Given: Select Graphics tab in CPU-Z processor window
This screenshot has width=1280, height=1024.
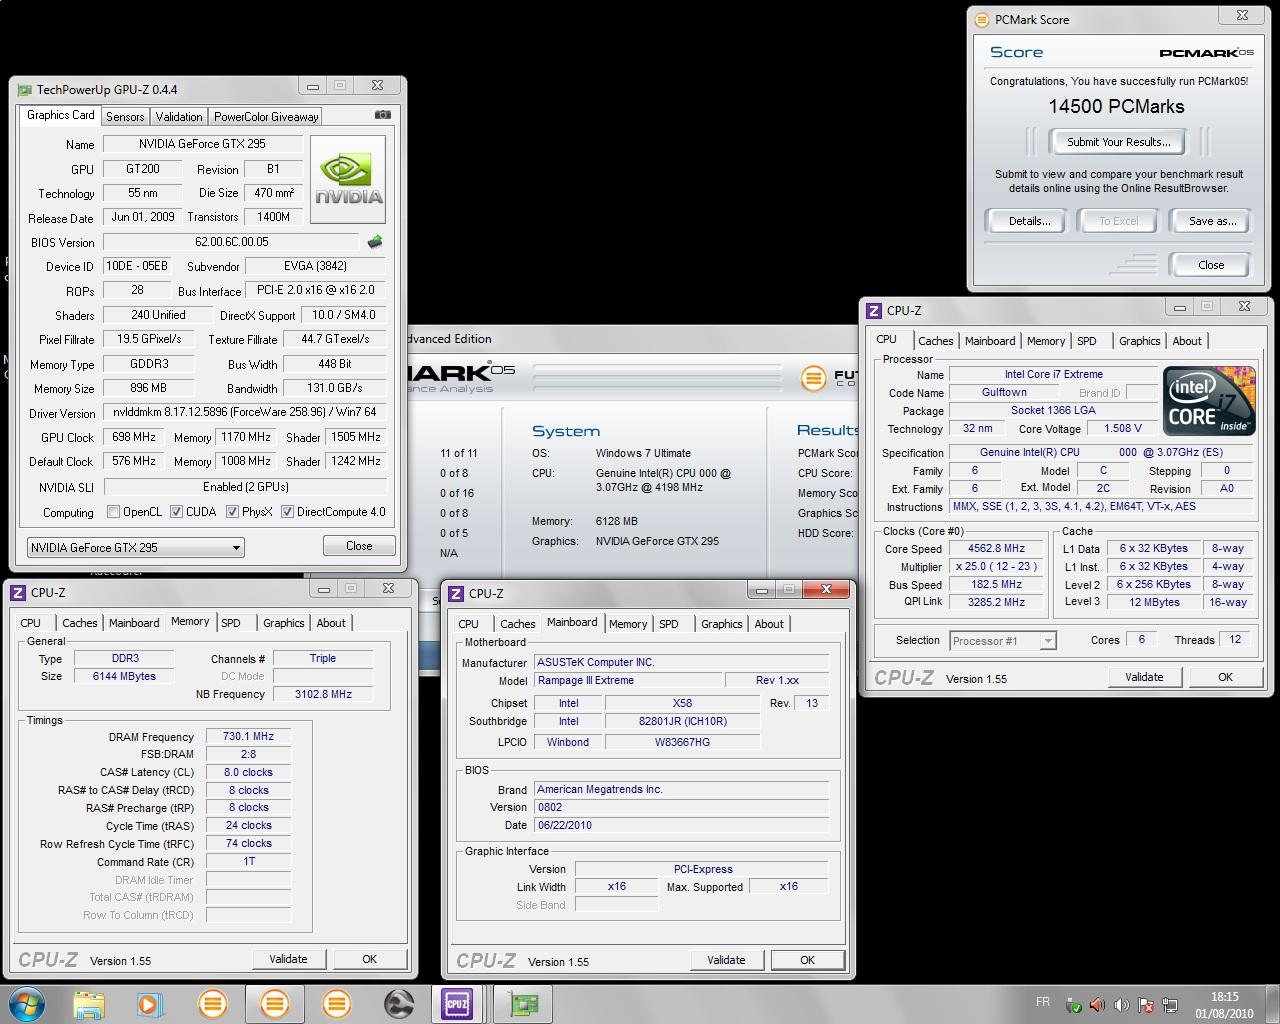Looking at the screenshot, I should (x=1140, y=341).
